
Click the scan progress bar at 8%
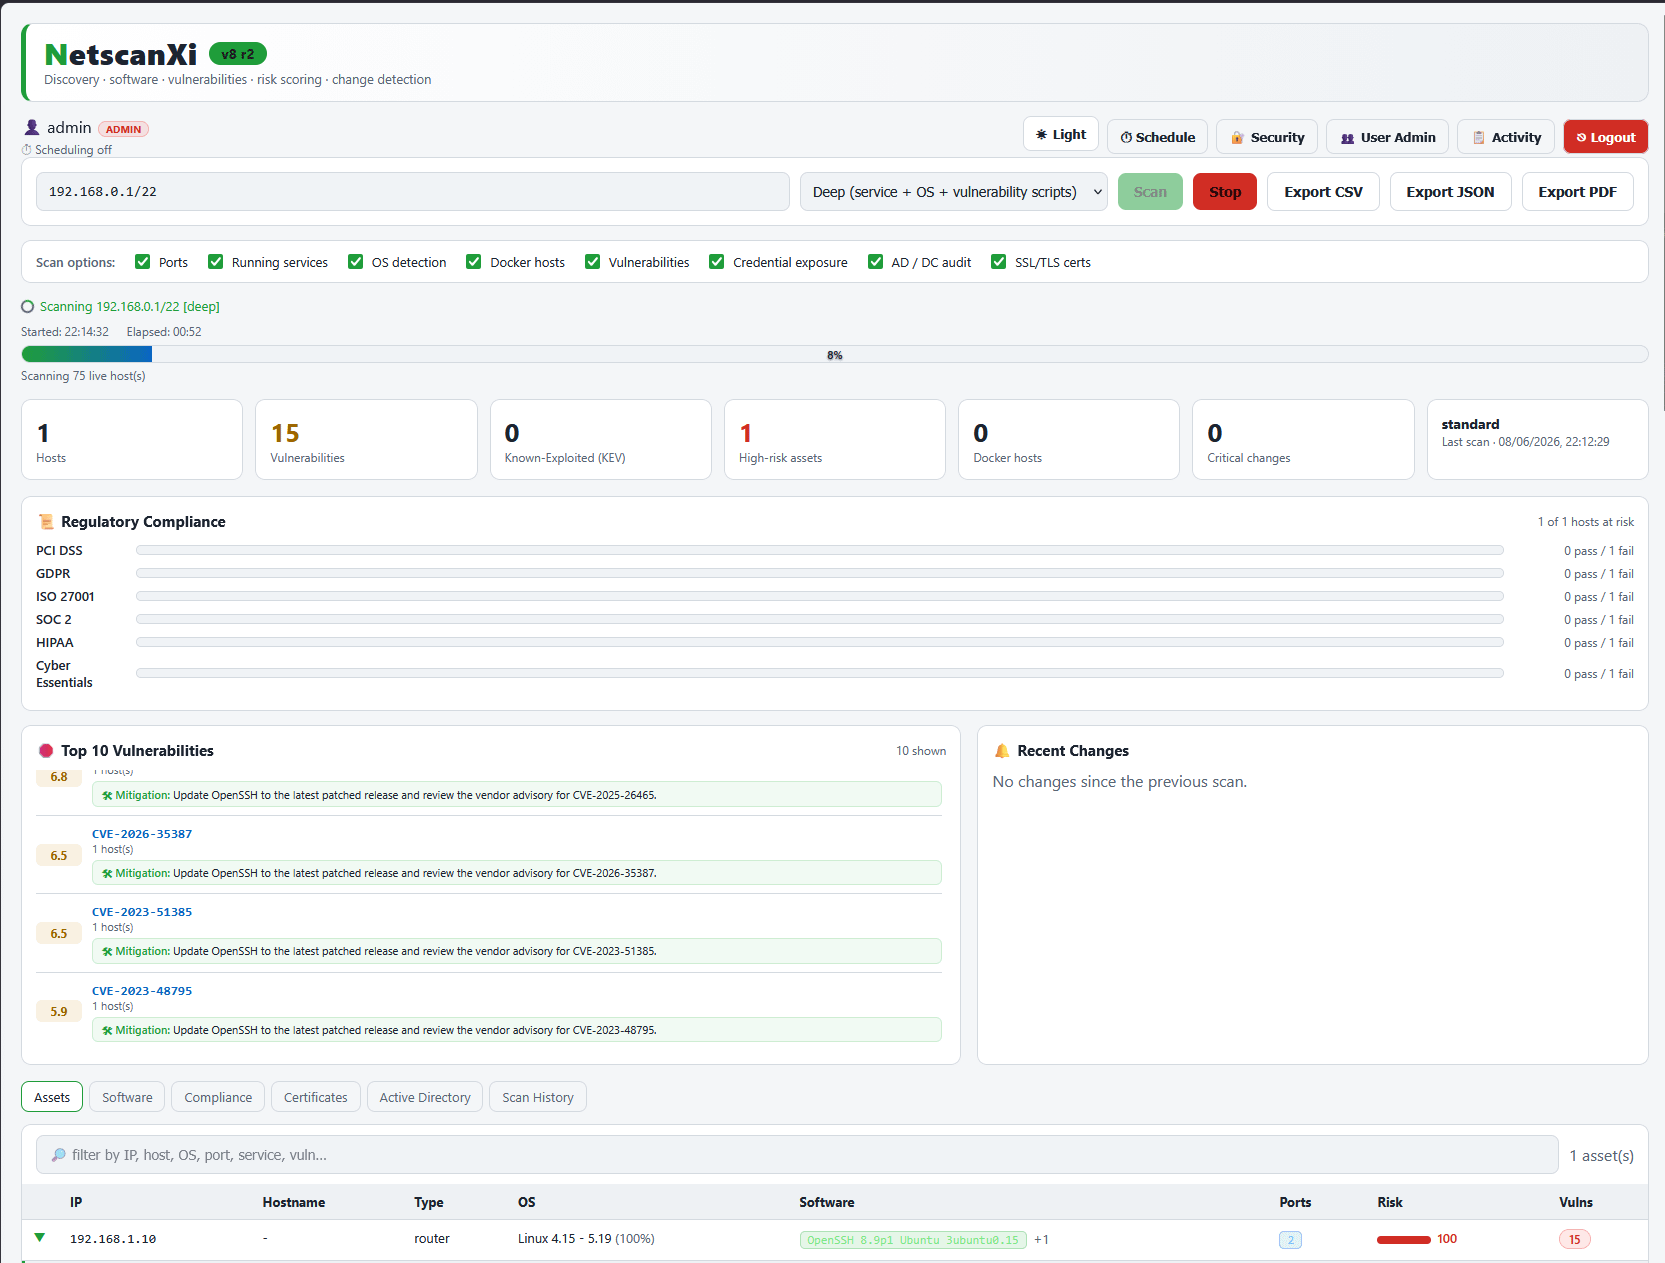[835, 355]
